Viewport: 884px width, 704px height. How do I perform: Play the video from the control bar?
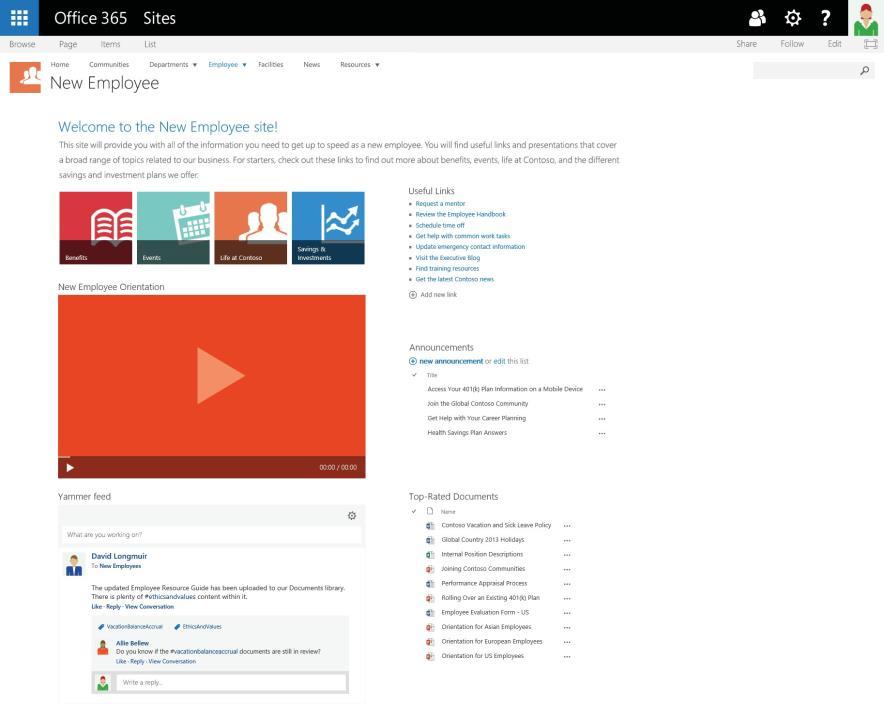[x=70, y=468]
